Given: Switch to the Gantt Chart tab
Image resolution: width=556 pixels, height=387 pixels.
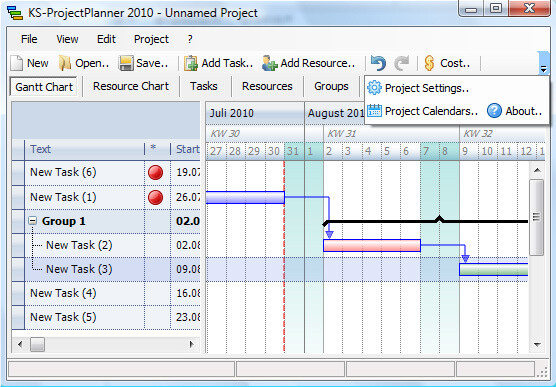Looking at the screenshot, I should [44, 87].
